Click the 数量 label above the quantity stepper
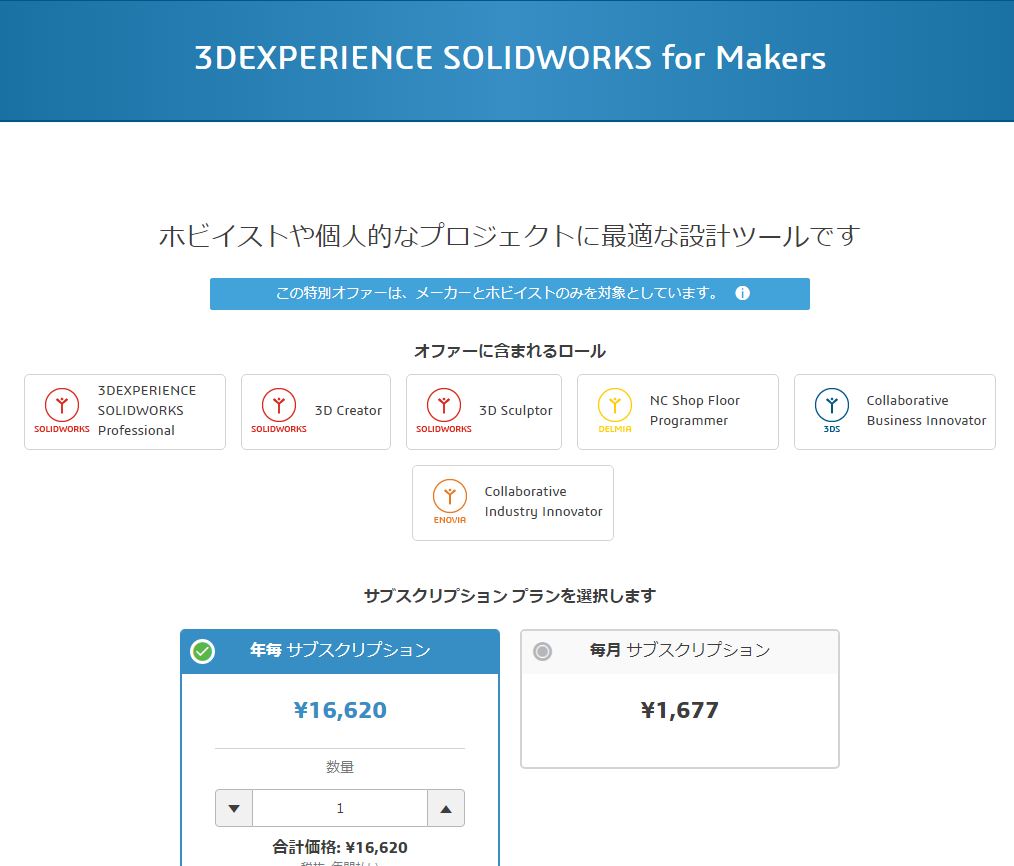 [x=340, y=767]
